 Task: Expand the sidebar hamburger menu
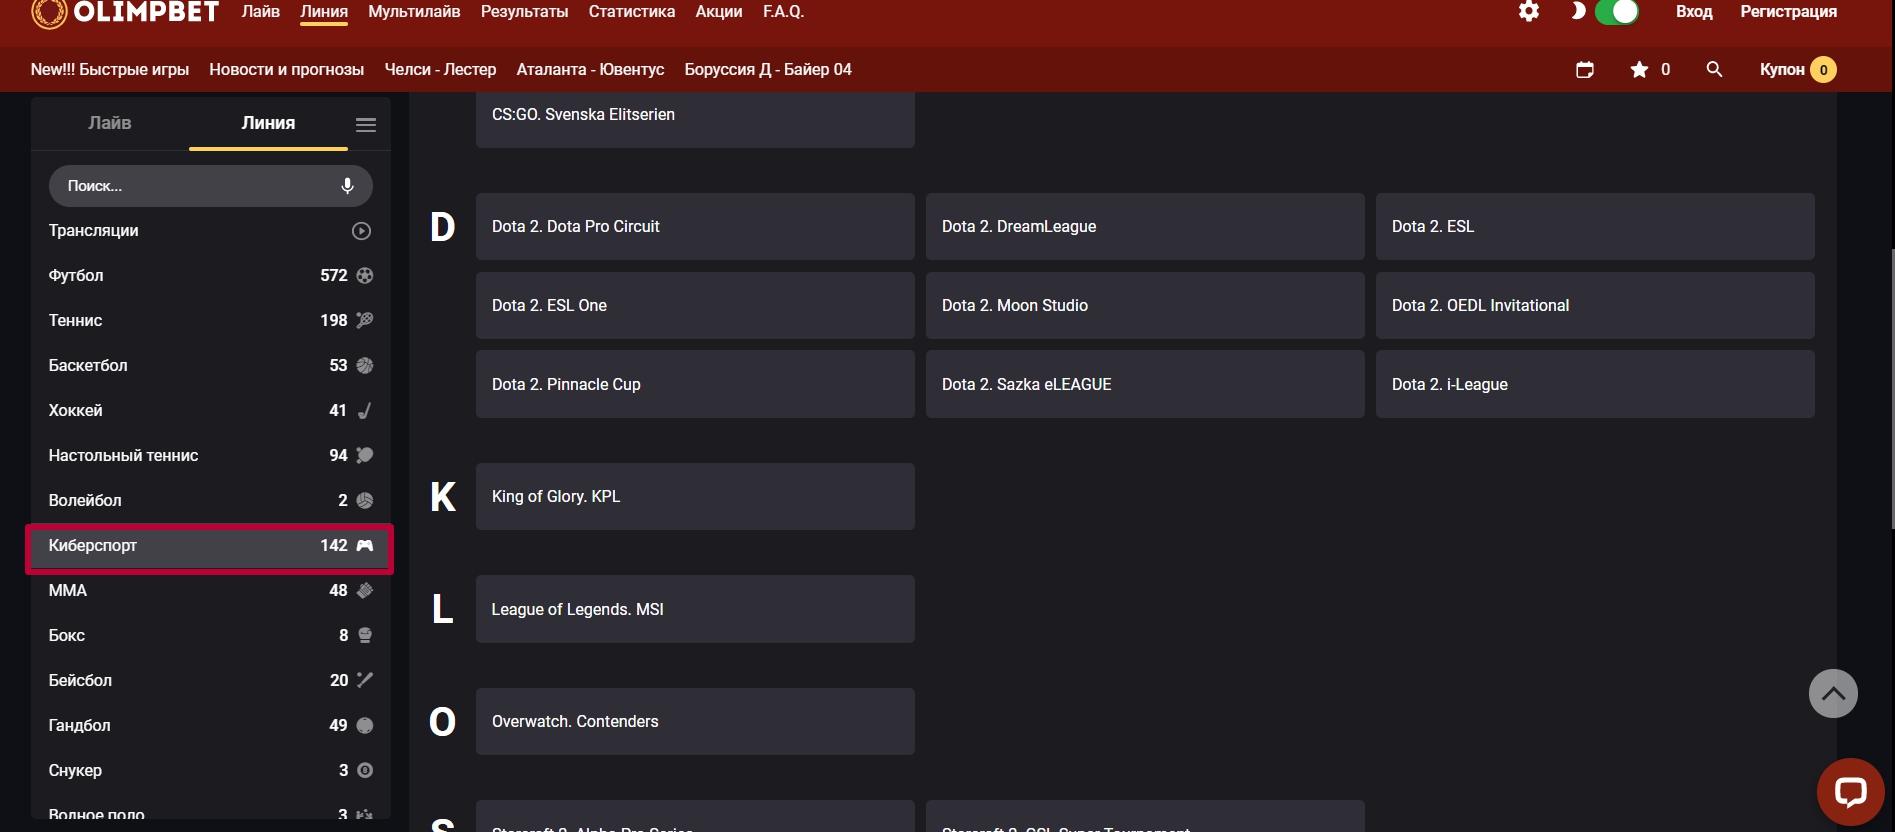(x=366, y=125)
